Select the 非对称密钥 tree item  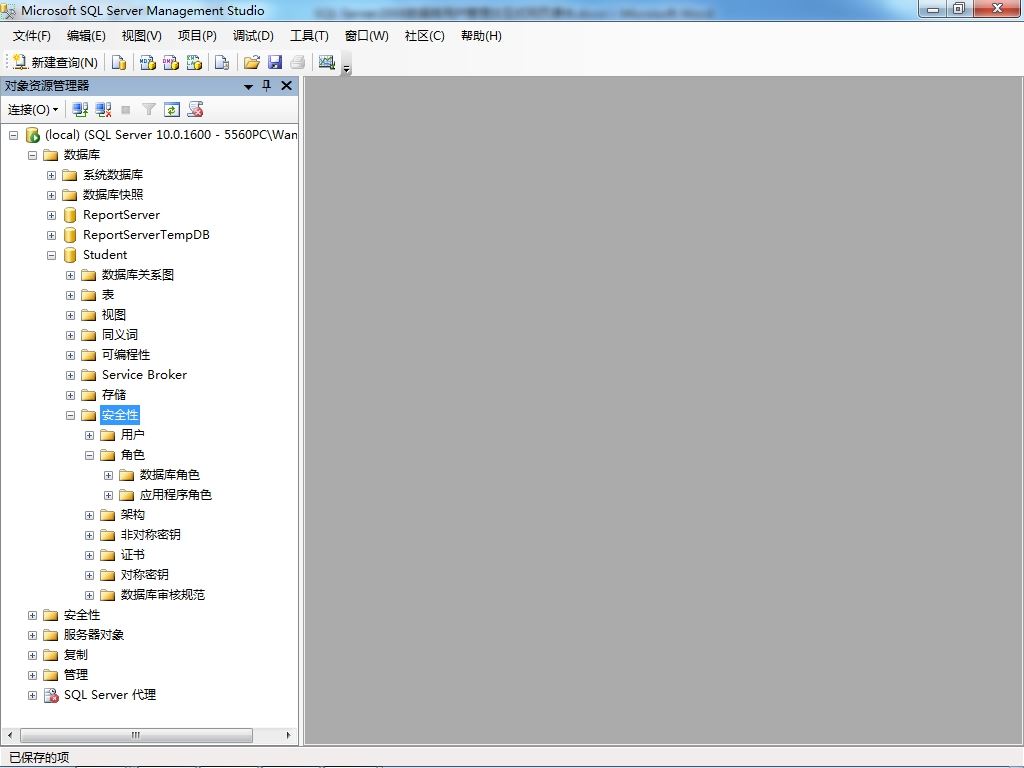click(x=150, y=535)
